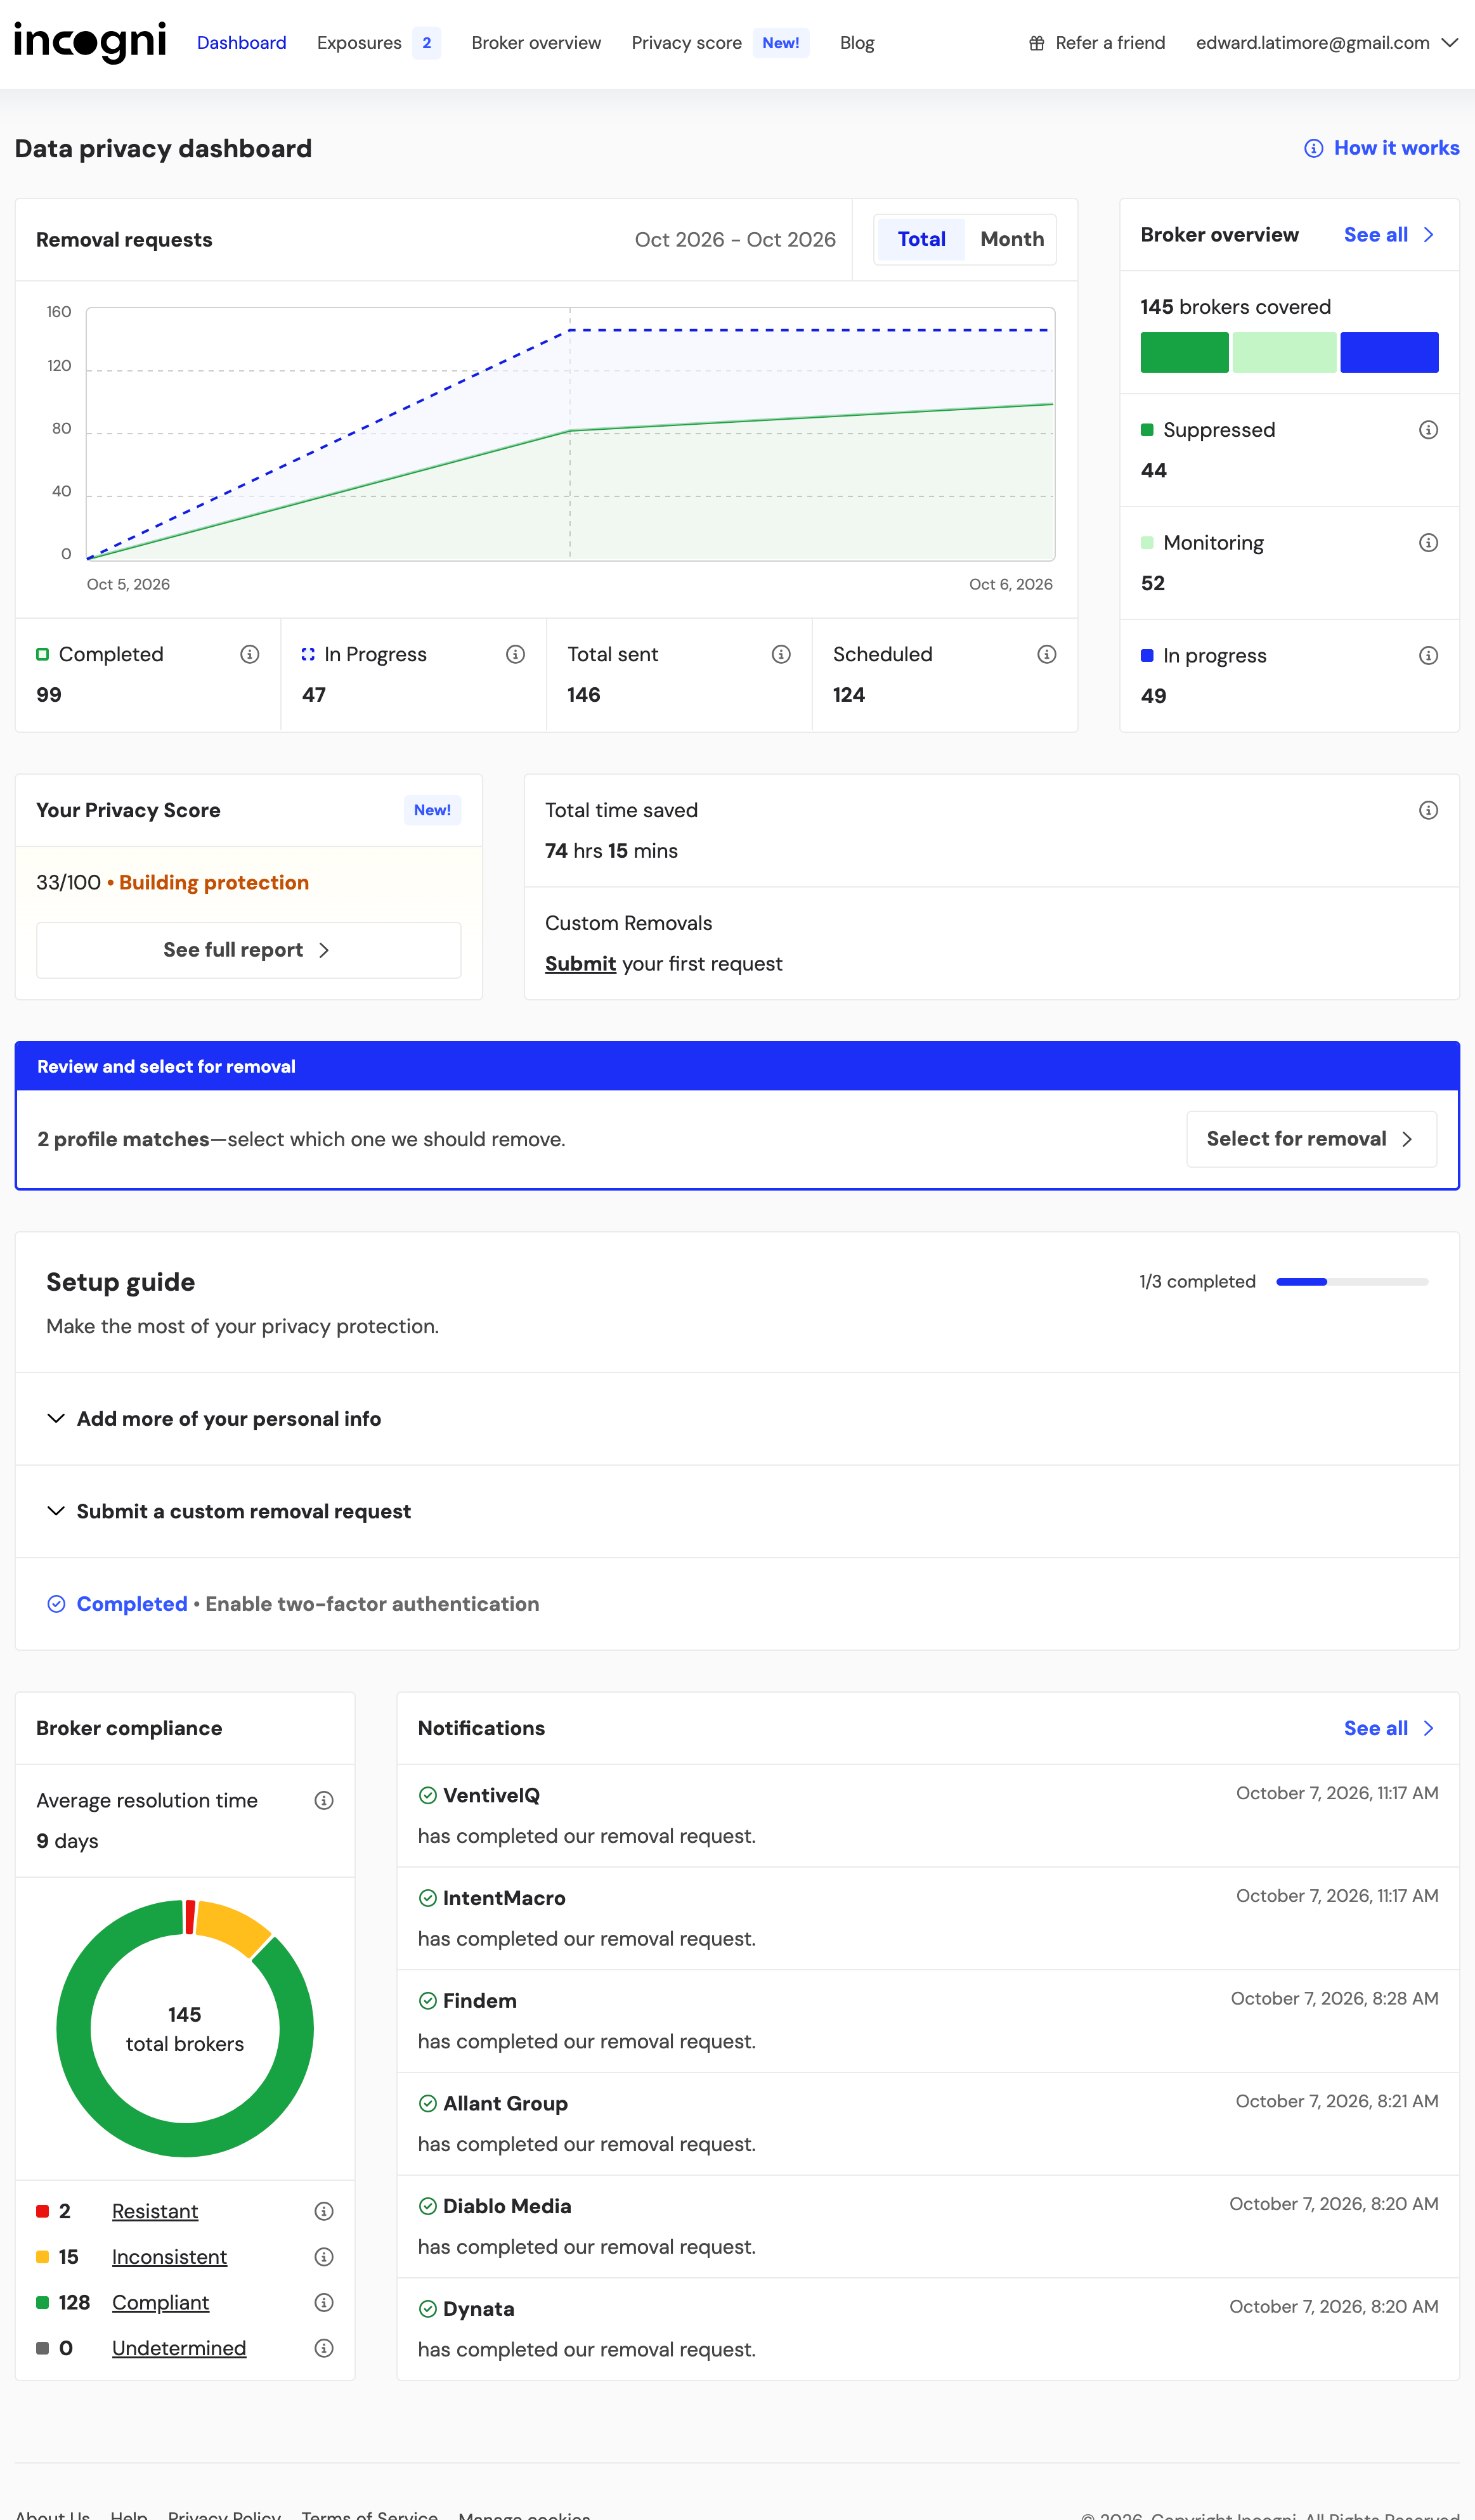The image size is (1475, 2520).
Task: Click the checkmark icon next to Findem
Action: [x=428, y=2001]
